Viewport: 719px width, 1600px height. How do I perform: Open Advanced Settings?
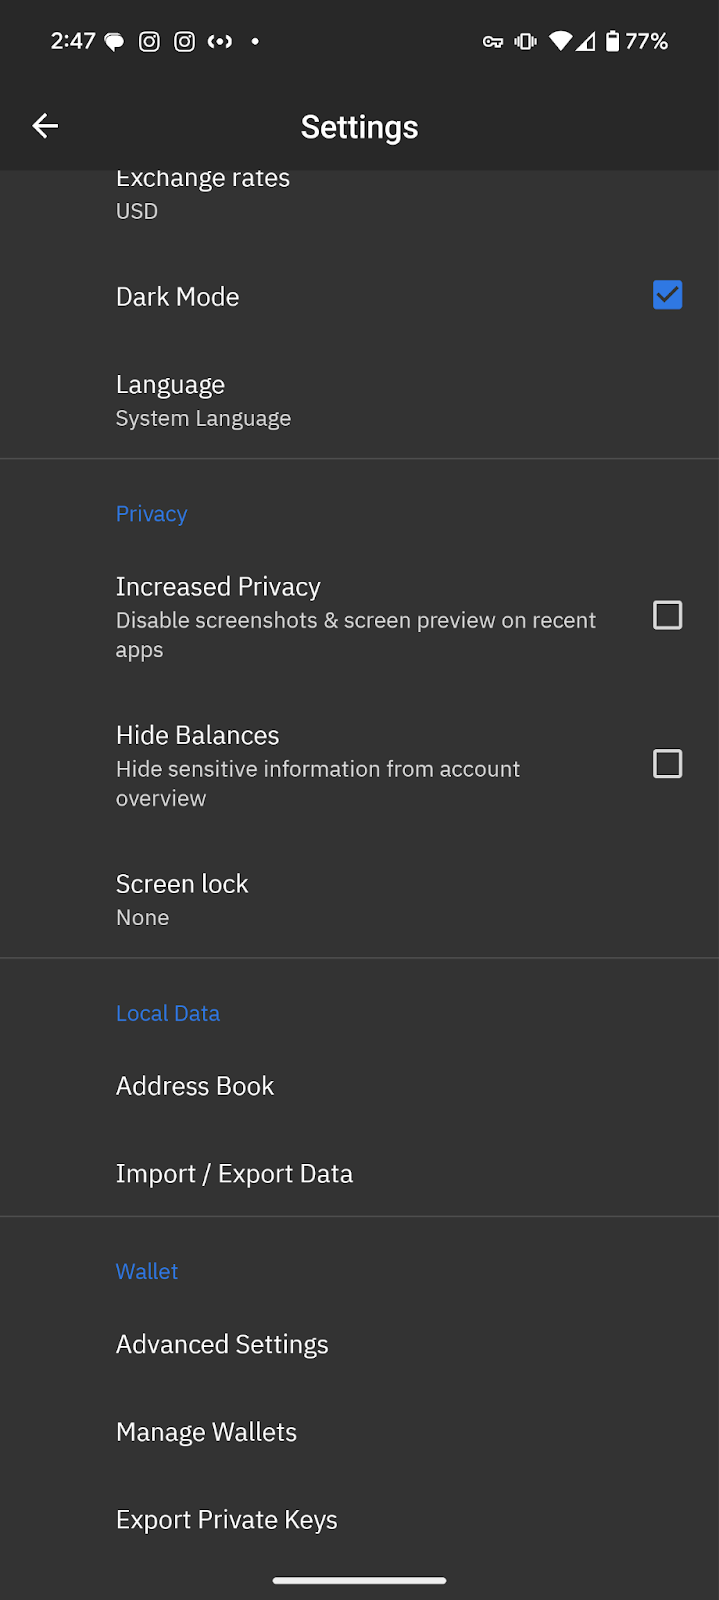click(359, 1344)
